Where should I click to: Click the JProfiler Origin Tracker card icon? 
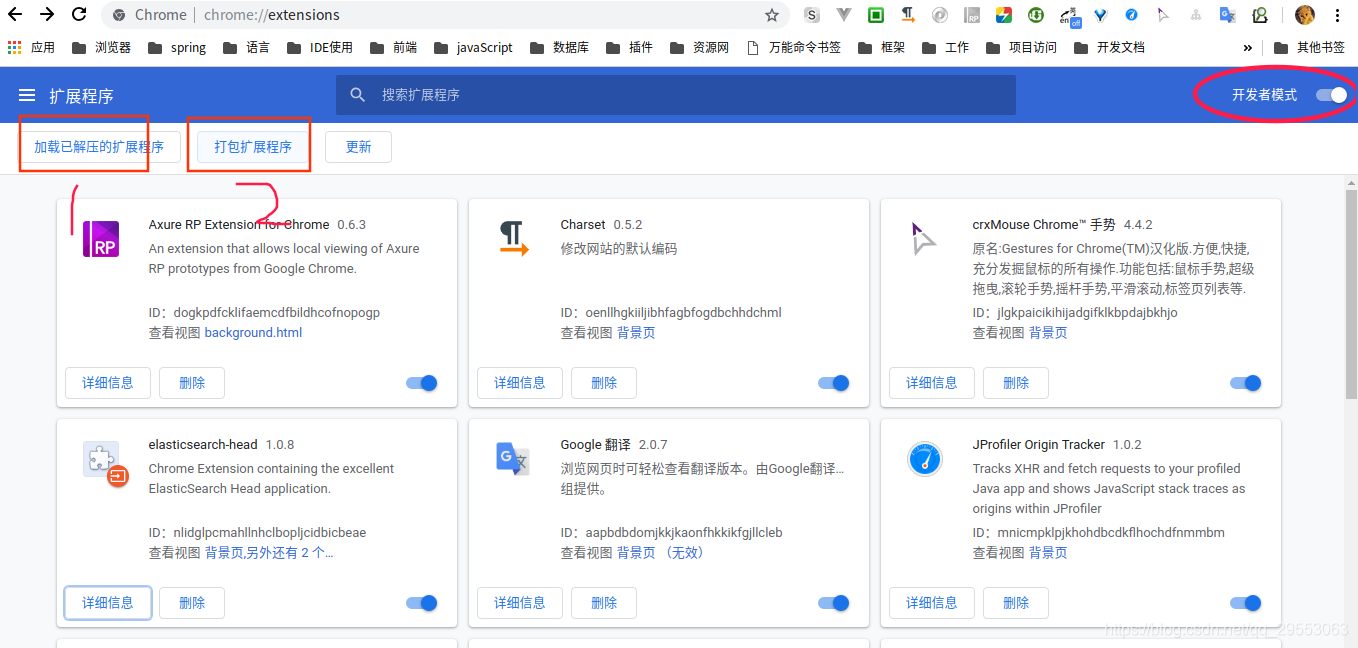point(925,459)
